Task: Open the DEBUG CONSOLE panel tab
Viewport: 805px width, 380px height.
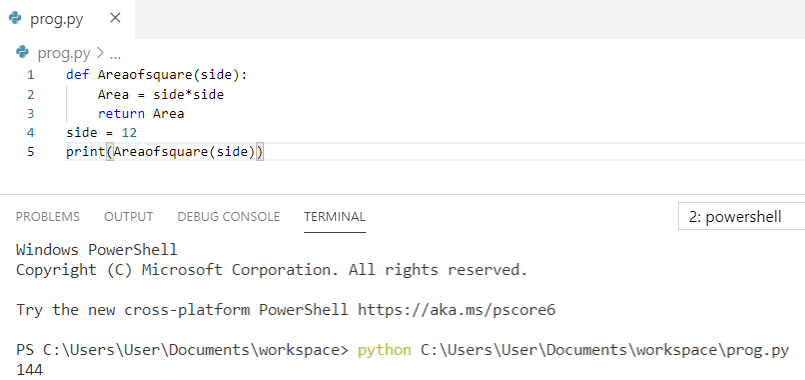Action: [x=228, y=217]
